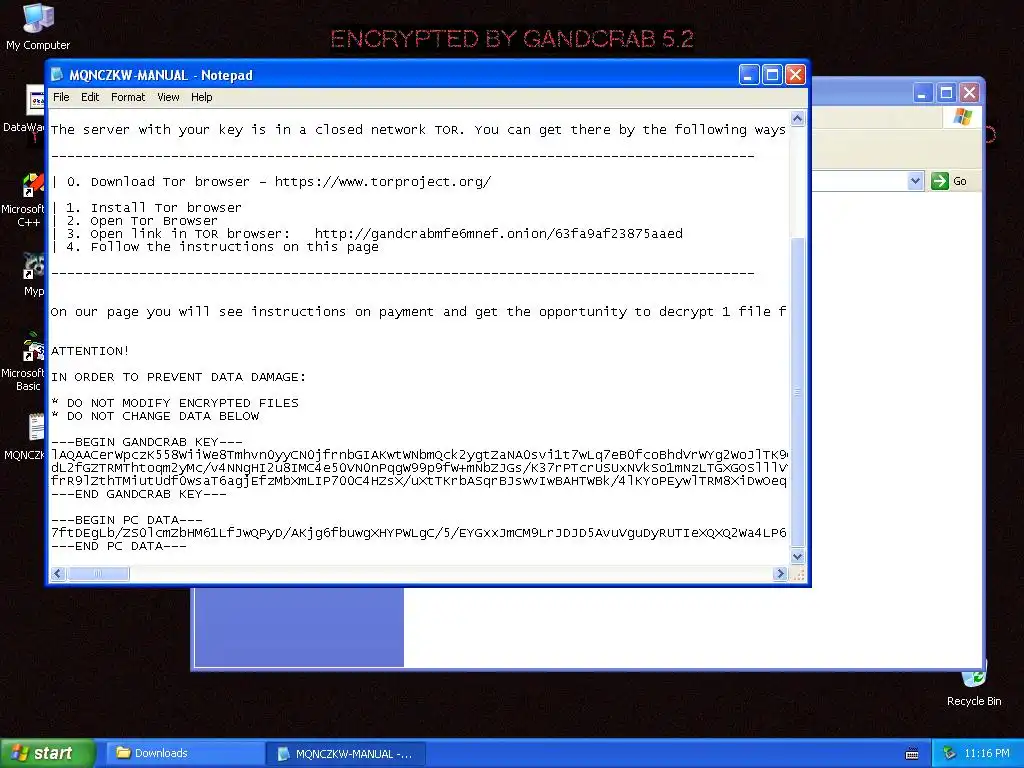The image size is (1024, 768).
Task: Click Notepad vertical scrollbar down arrow
Action: 797,556
